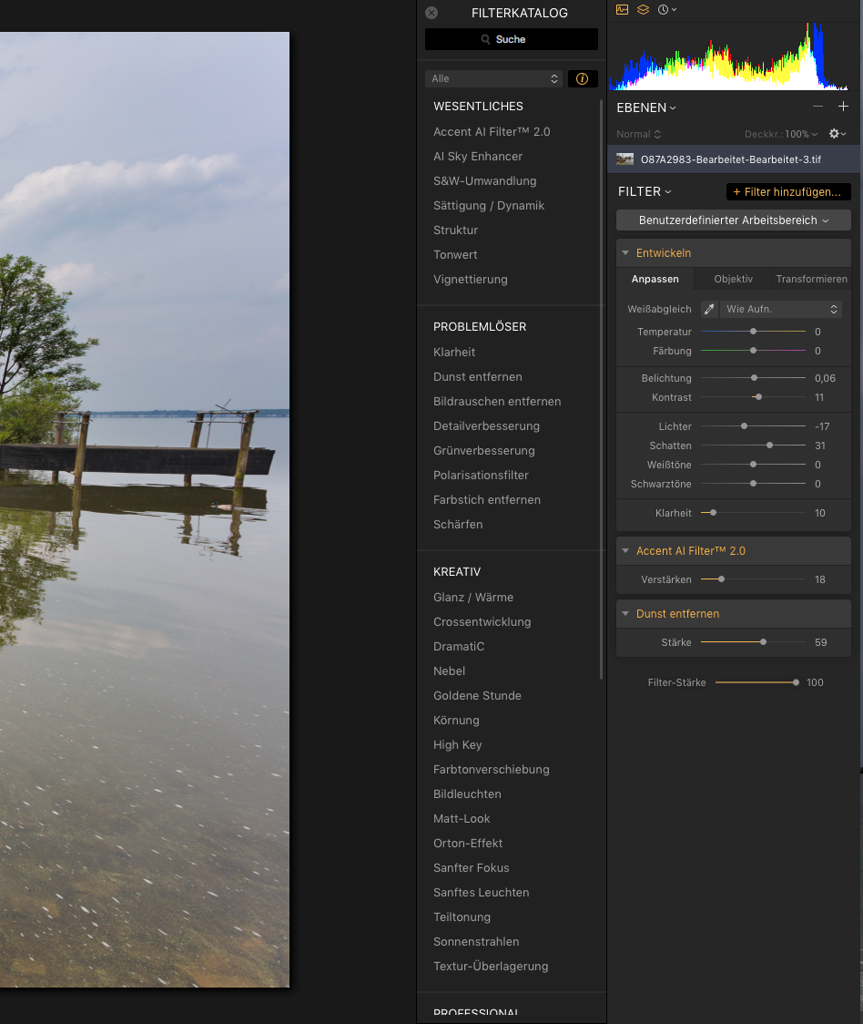Click the Suche search field
The height and width of the screenshot is (1024, 863).
tap(511, 39)
